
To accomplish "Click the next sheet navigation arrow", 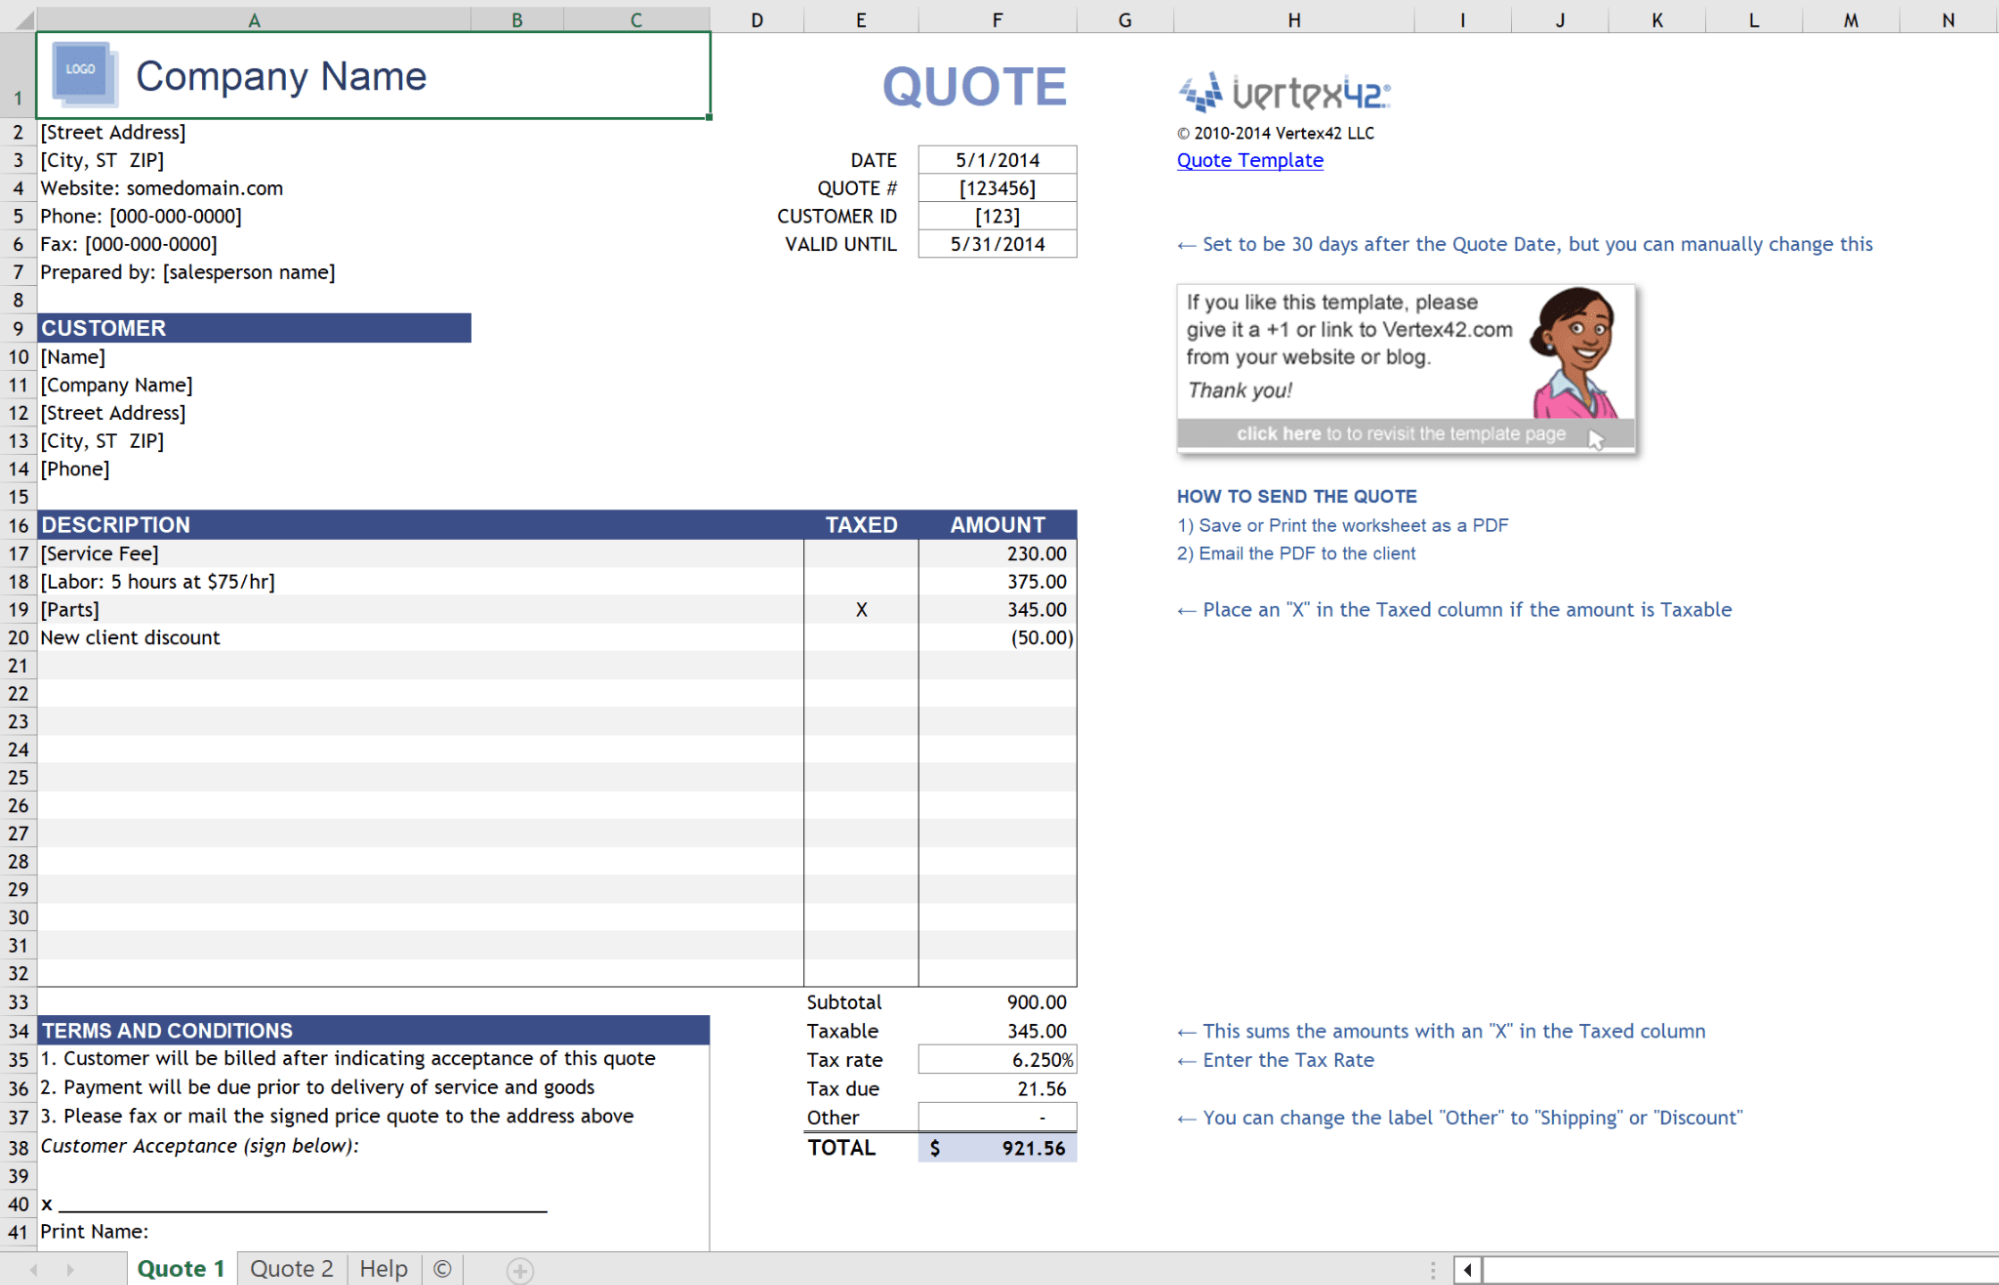I will pyautogui.click(x=70, y=1270).
